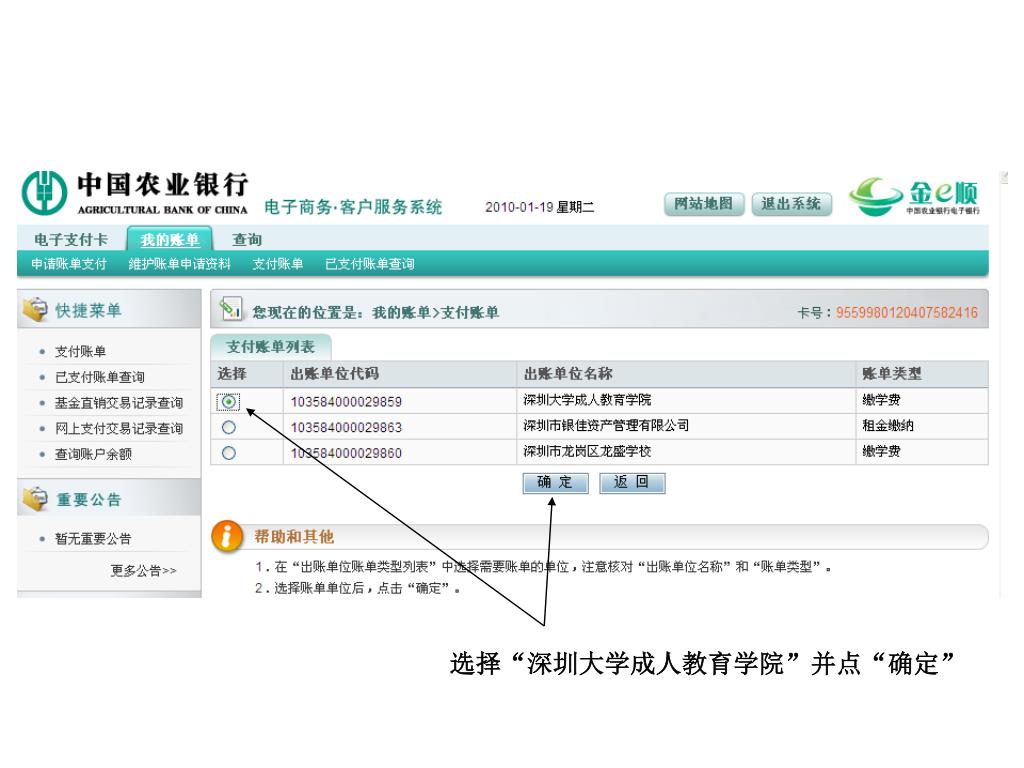1024x768 pixels.
Task: Select the 支付账单列表 tab
Action: pyautogui.click(x=270, y=347)
